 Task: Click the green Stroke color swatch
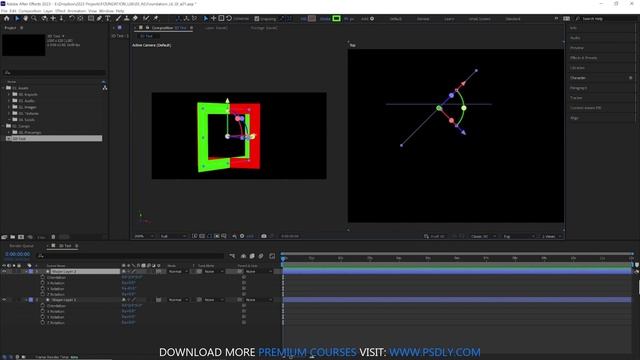[336, 18]
